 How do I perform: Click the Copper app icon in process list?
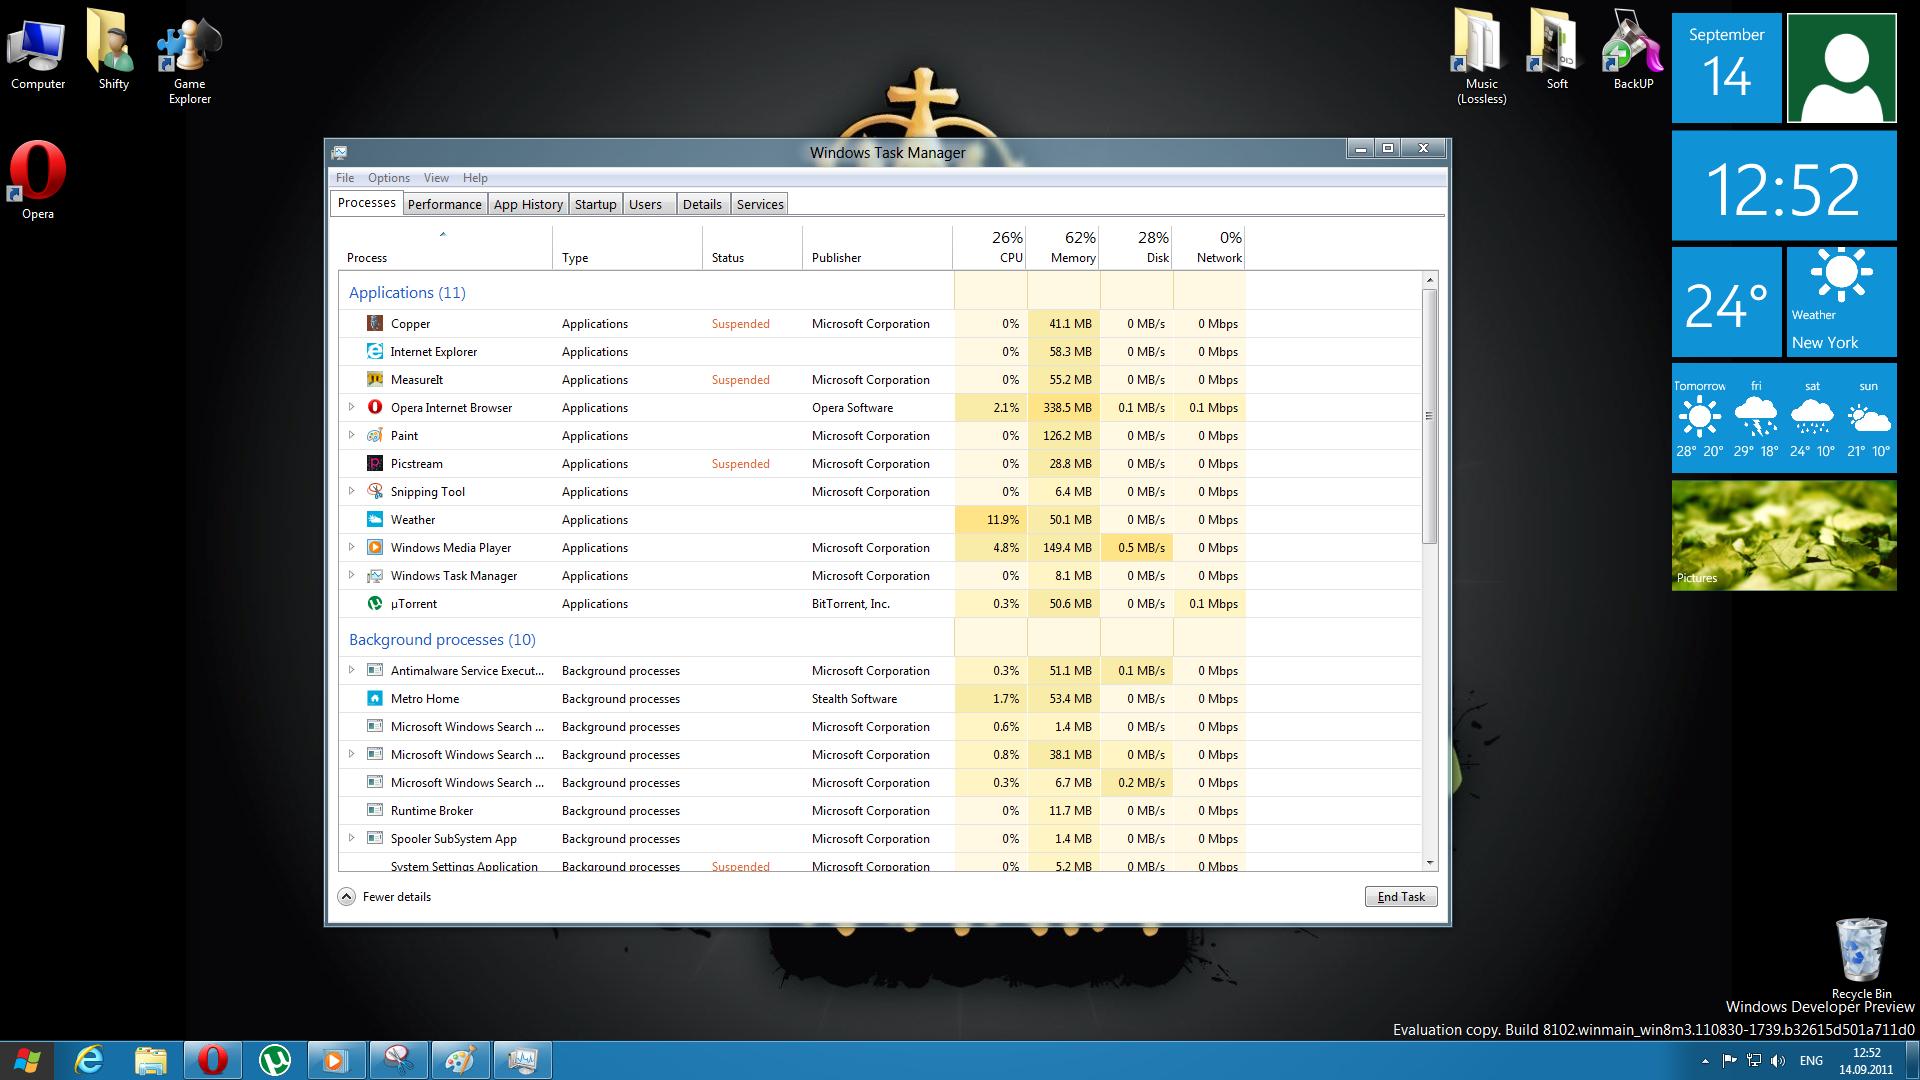pos(375,323)
